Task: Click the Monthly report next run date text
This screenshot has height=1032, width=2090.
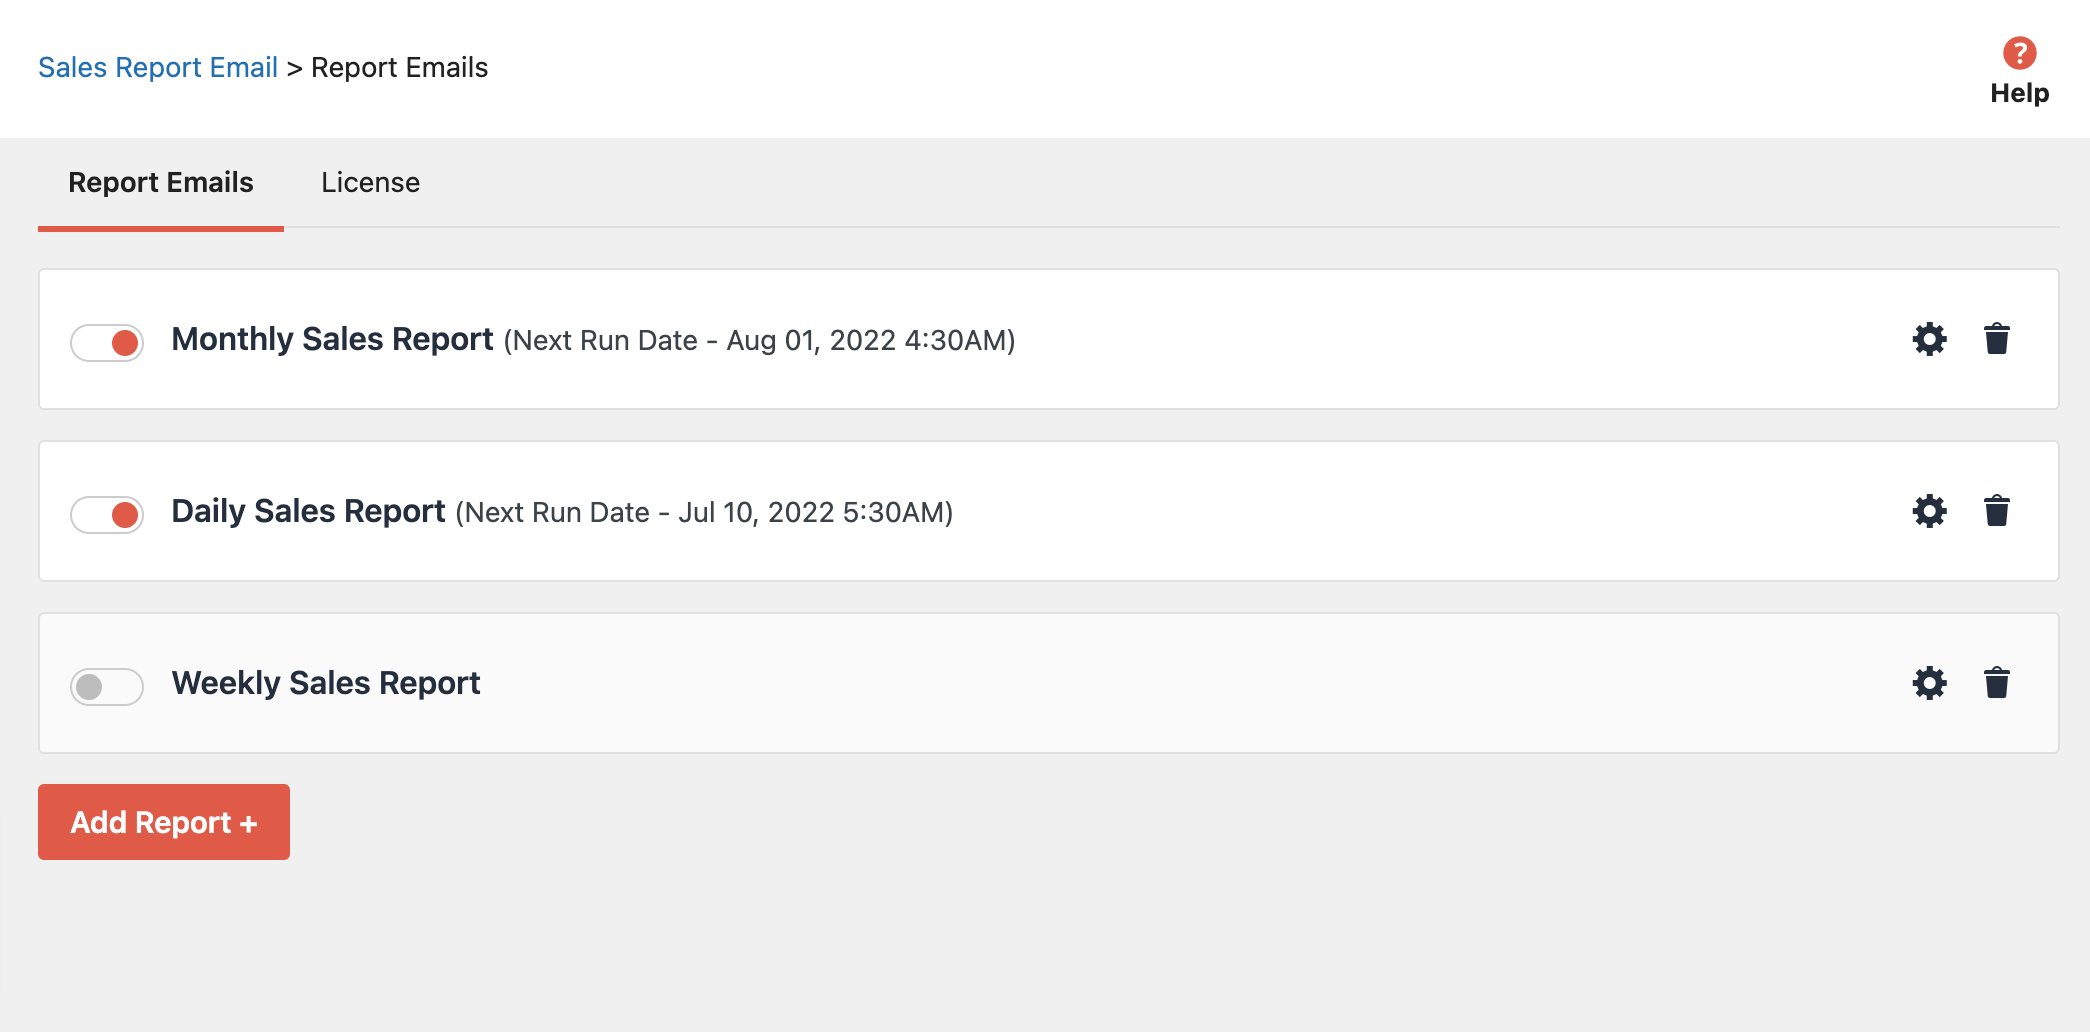Action: 760,341
